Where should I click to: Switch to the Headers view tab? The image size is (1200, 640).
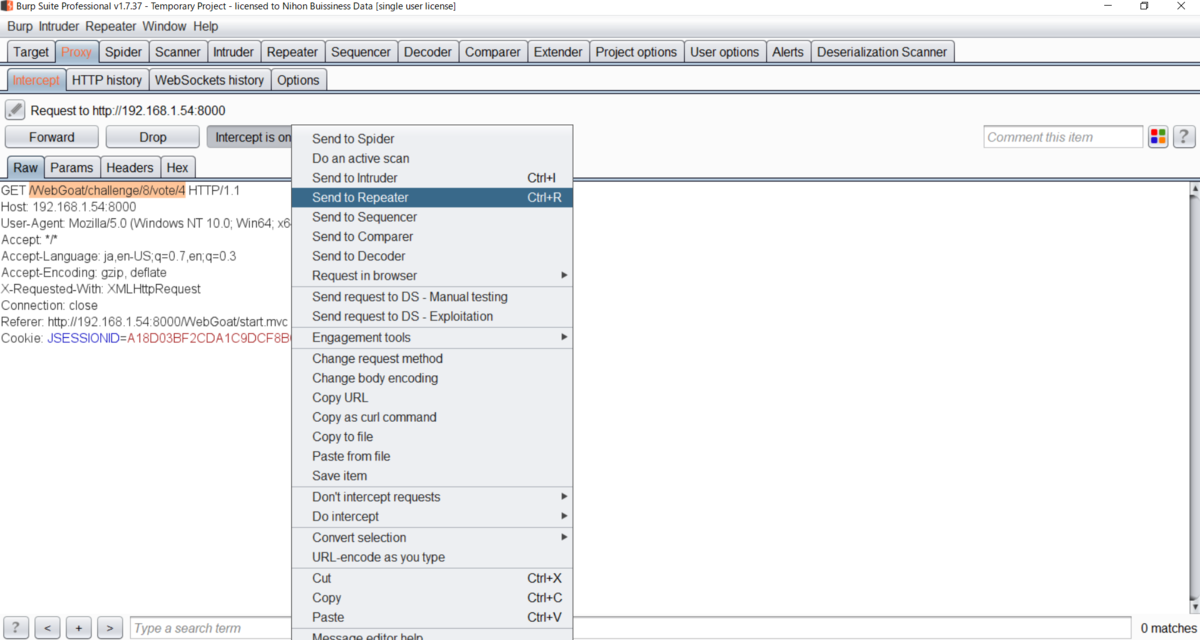click(130, 168)
